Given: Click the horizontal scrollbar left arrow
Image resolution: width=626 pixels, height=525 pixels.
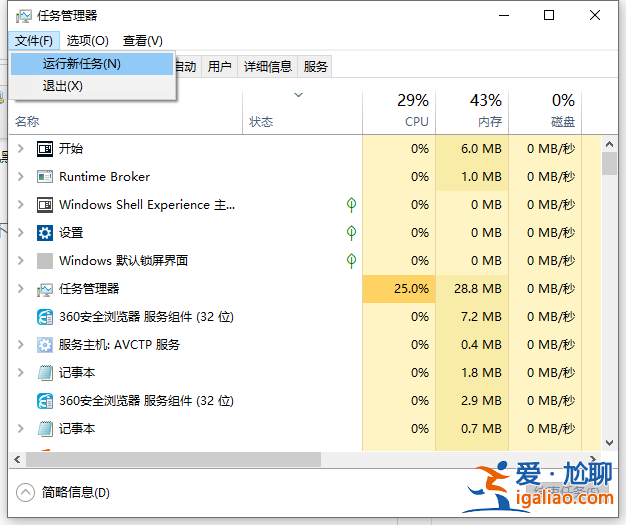Looking at the screenshot, I should [x=17, y=460].
